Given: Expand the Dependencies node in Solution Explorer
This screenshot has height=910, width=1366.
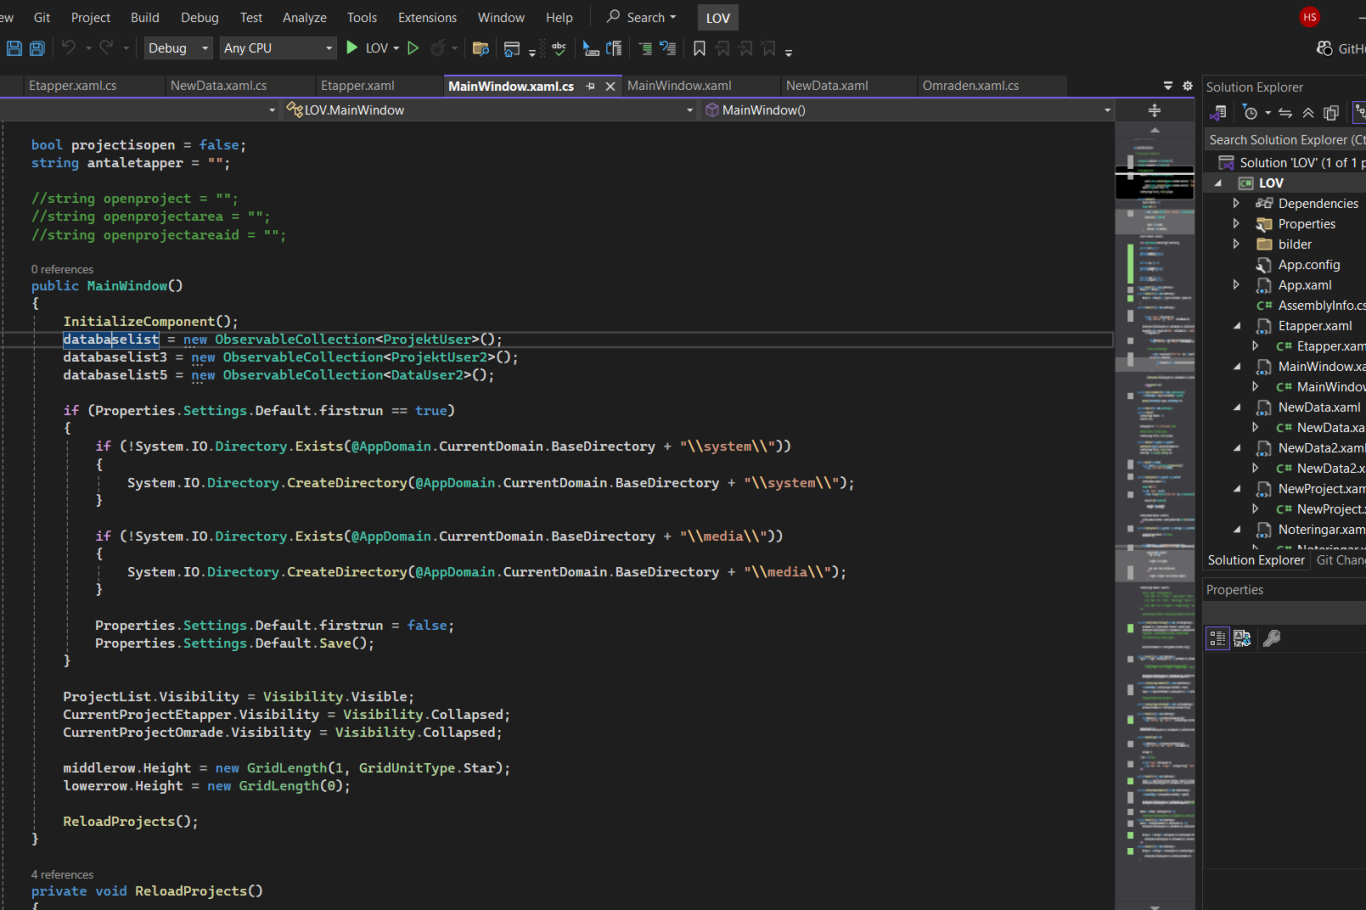Looking at the screenshot, I should (1236, 203).
